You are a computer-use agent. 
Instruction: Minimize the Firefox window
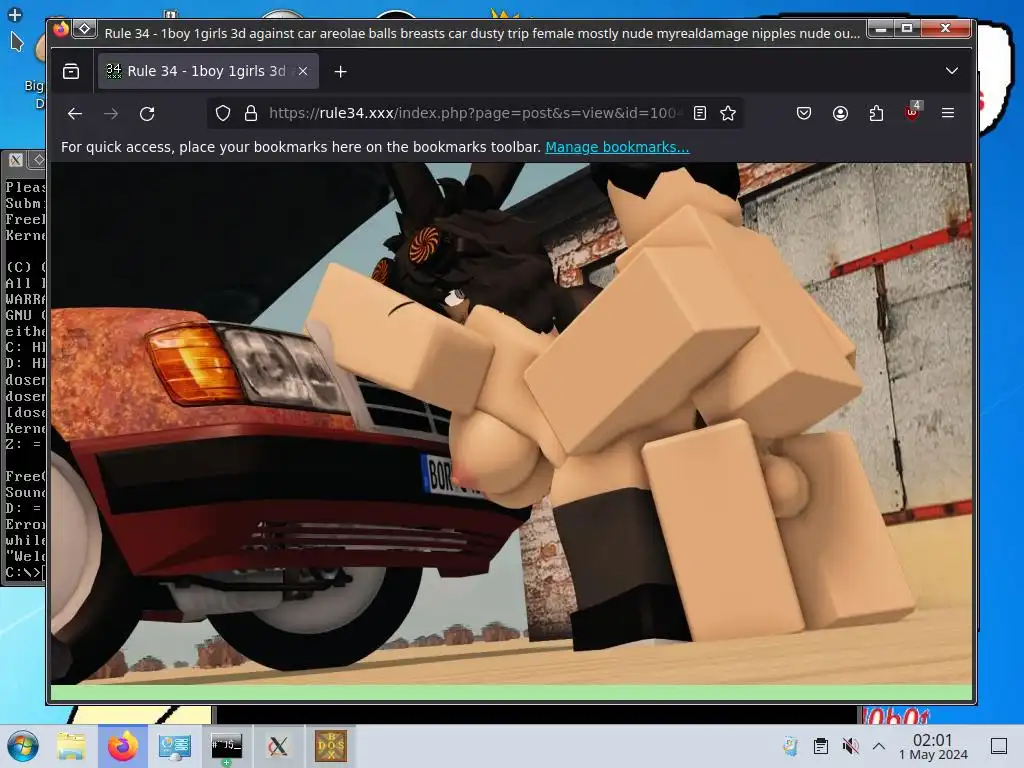(x=880, y=28)
